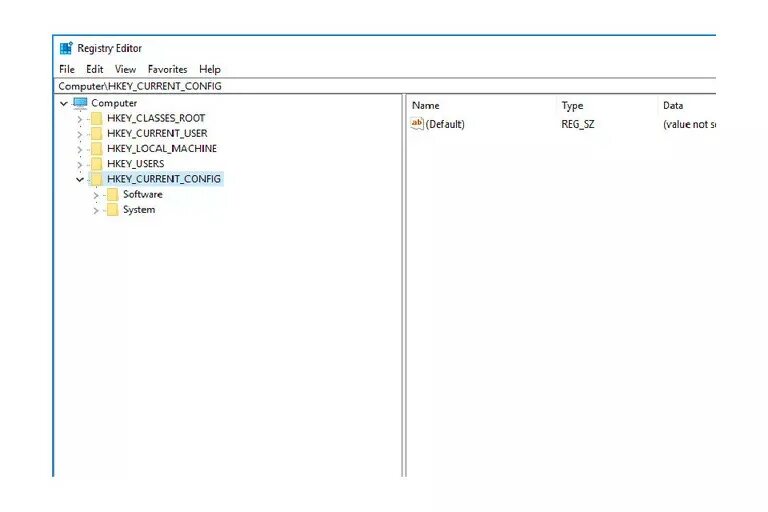Collapse the Computer root node
Viewport: 768px width, 512px height.
point(64,103)
